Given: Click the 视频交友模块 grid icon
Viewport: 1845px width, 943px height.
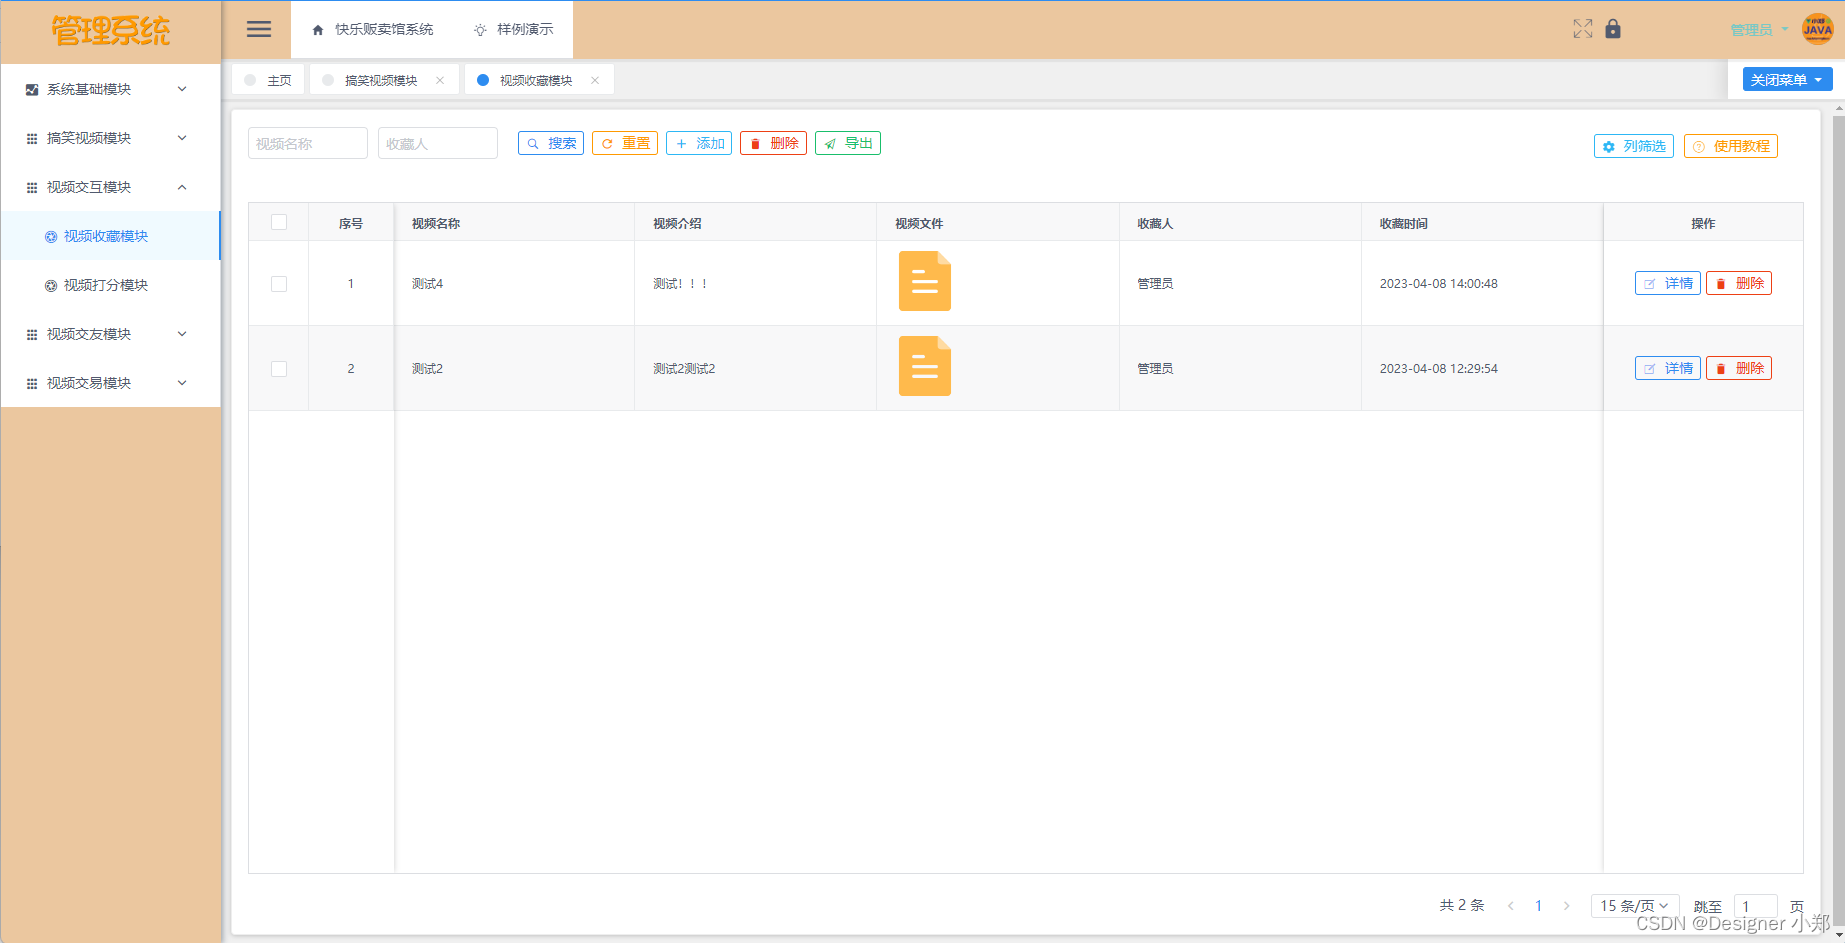Looking at the screenshot, I should coord(32,334).
